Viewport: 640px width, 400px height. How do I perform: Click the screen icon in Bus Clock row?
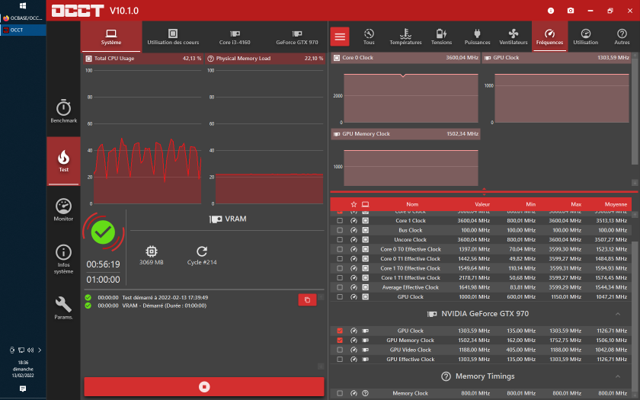pos(365,230)
